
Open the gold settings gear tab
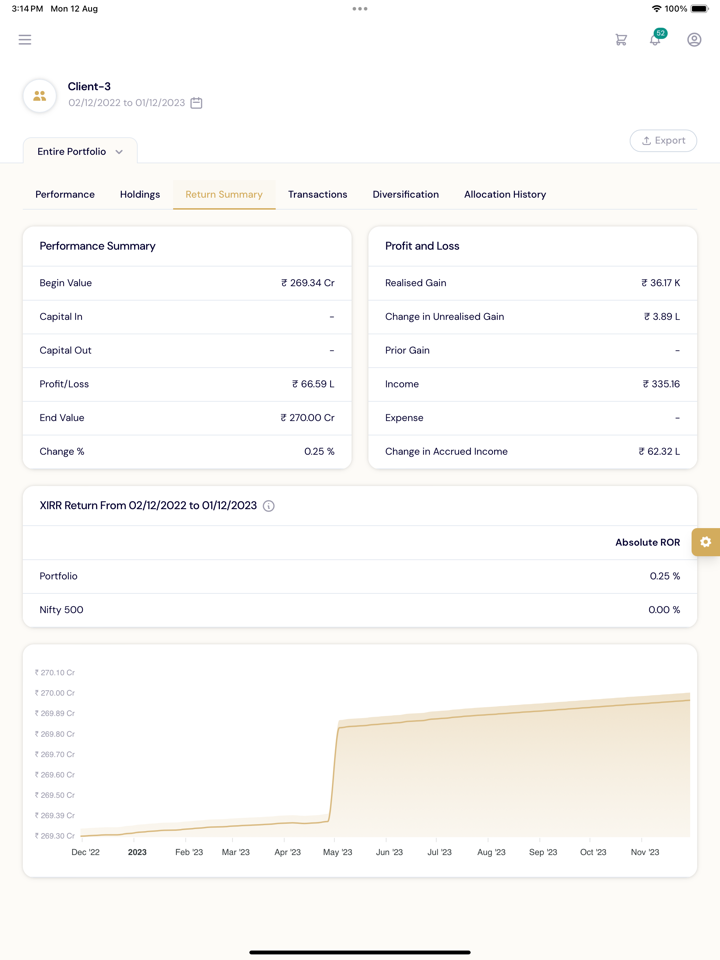[705, 542]
